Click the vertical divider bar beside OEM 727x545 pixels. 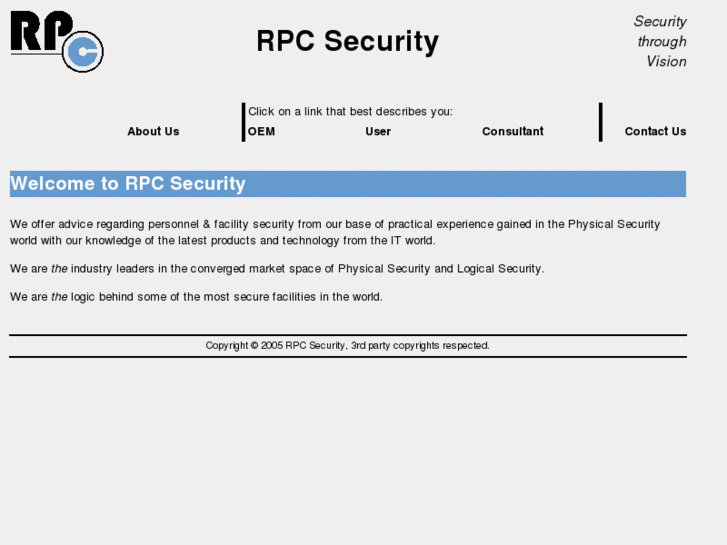click(x=243, y=122)
